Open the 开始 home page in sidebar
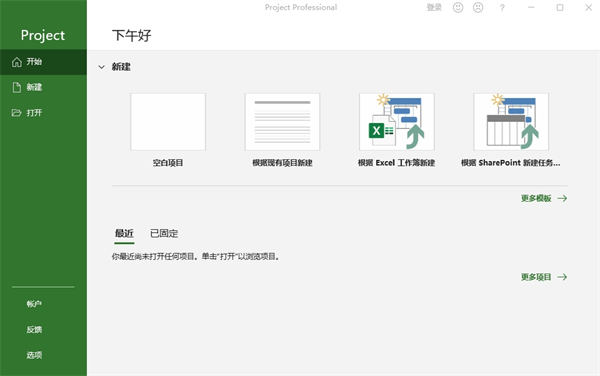 coord(43,62)
